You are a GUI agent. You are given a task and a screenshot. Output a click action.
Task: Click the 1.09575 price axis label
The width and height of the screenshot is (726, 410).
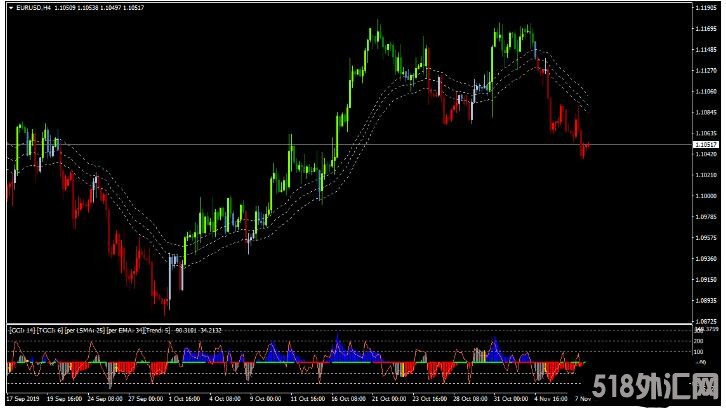[x=706, y=237]
